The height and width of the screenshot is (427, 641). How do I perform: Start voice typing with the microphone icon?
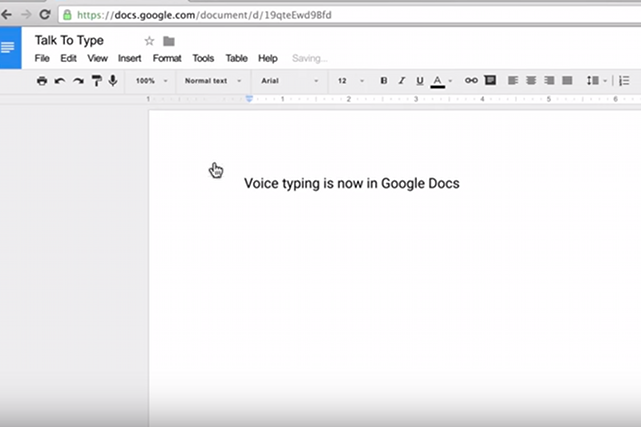click(x=113, y=80)
